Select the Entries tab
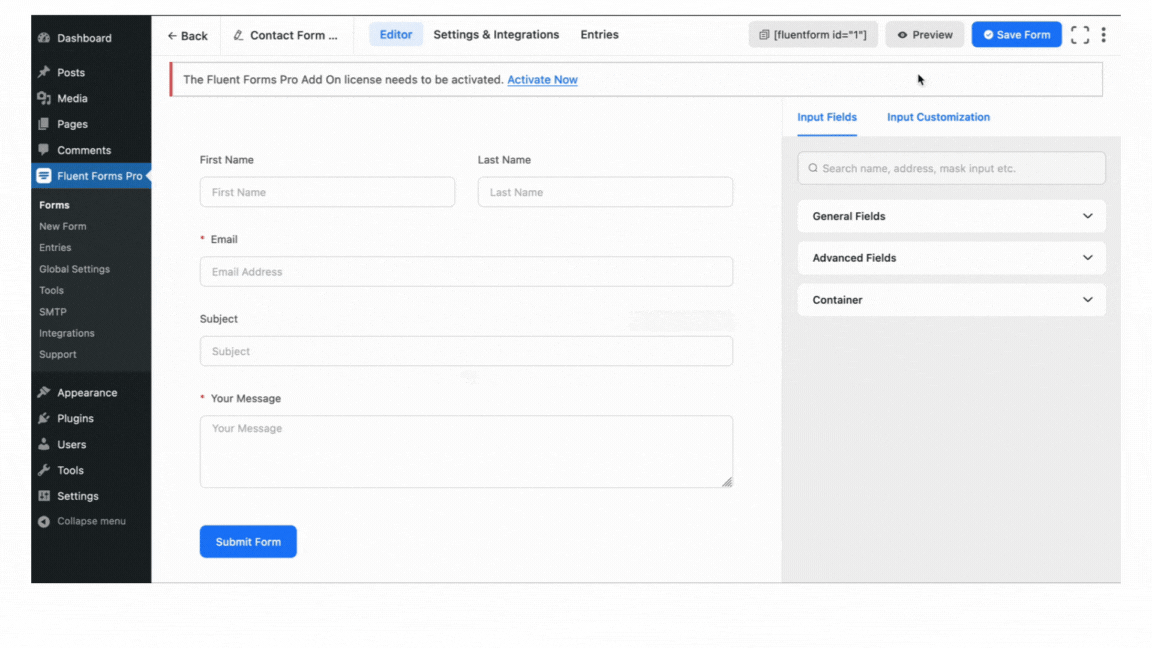This screenshot has height=648, width=1152. (599, 34)
